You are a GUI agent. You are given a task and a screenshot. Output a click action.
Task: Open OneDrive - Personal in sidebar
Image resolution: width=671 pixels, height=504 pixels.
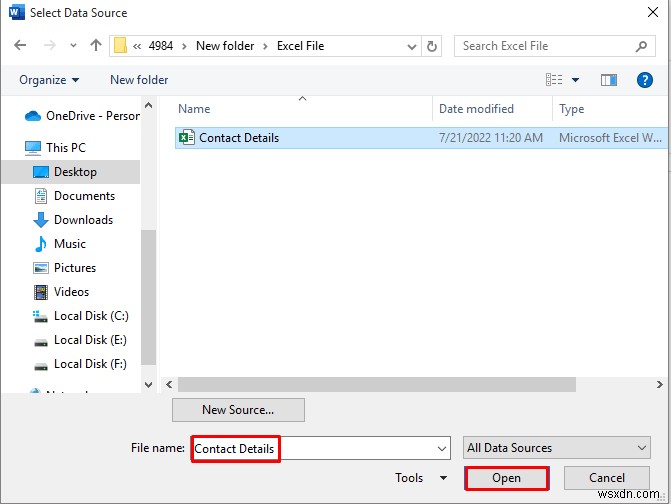click(x=92, y=116)
